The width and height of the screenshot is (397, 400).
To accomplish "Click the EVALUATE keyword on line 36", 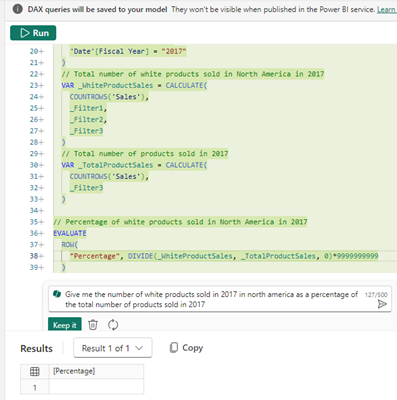I will [x=70, y=233].
